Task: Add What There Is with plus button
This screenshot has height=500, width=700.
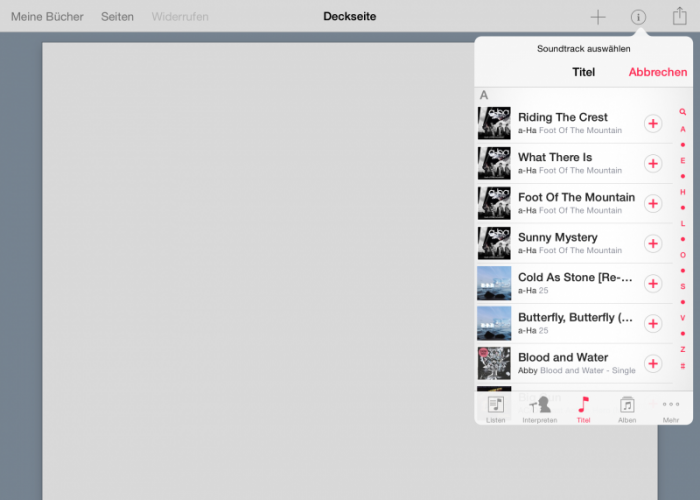Action: (652, 163)
